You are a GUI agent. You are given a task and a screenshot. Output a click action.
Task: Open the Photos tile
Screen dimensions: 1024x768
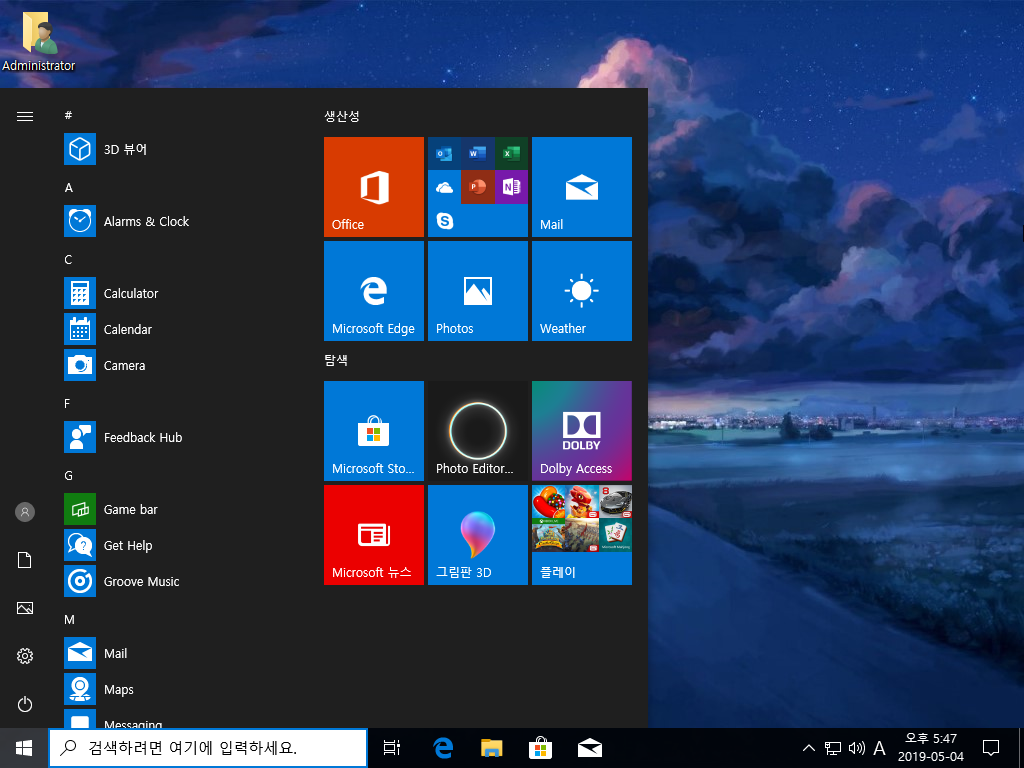tap(477, 291)
